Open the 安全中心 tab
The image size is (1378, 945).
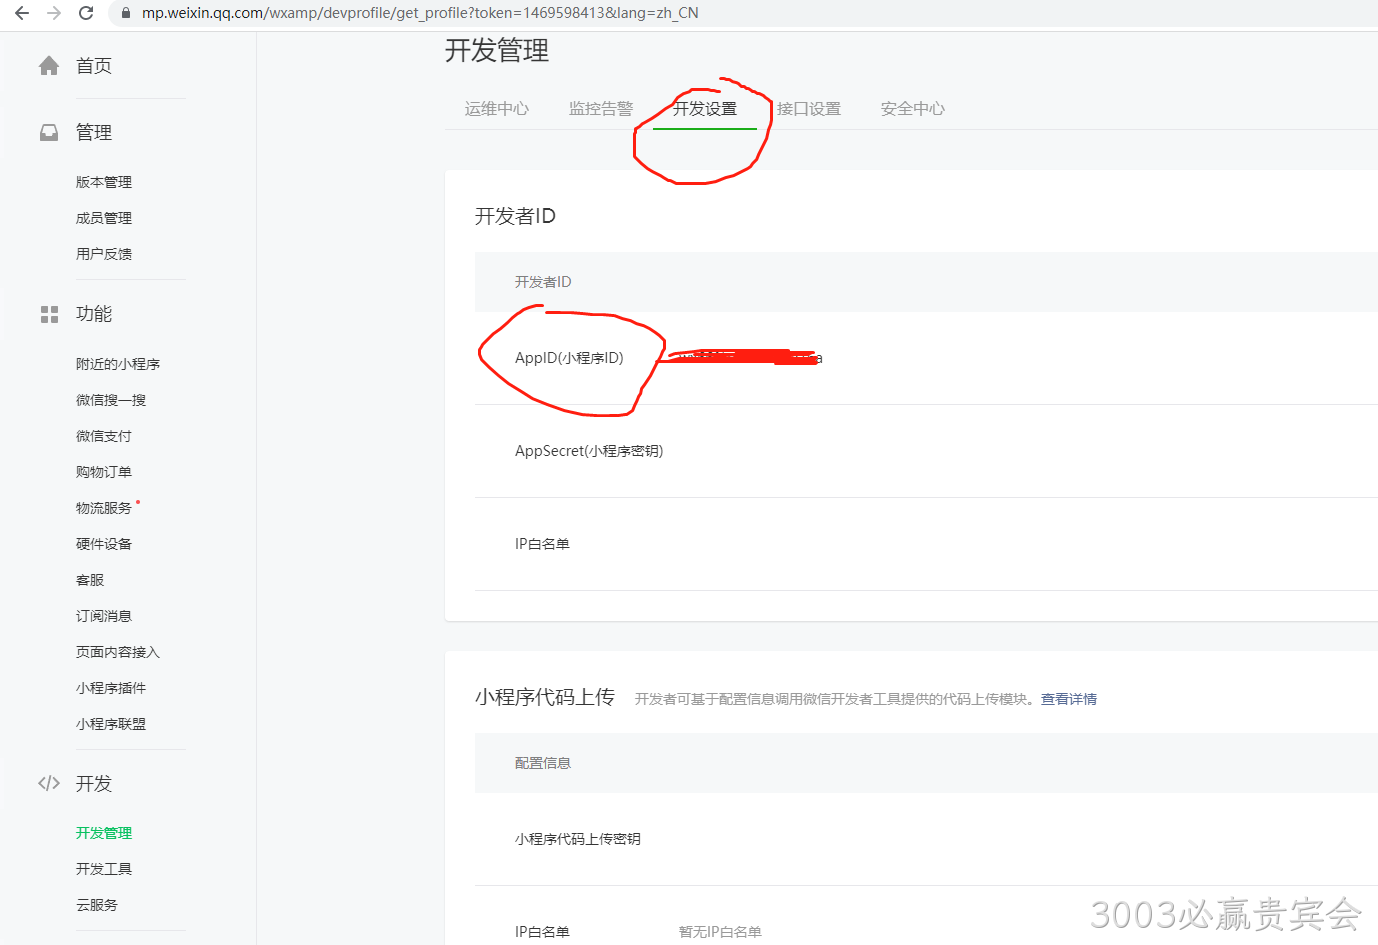[913, 108]
